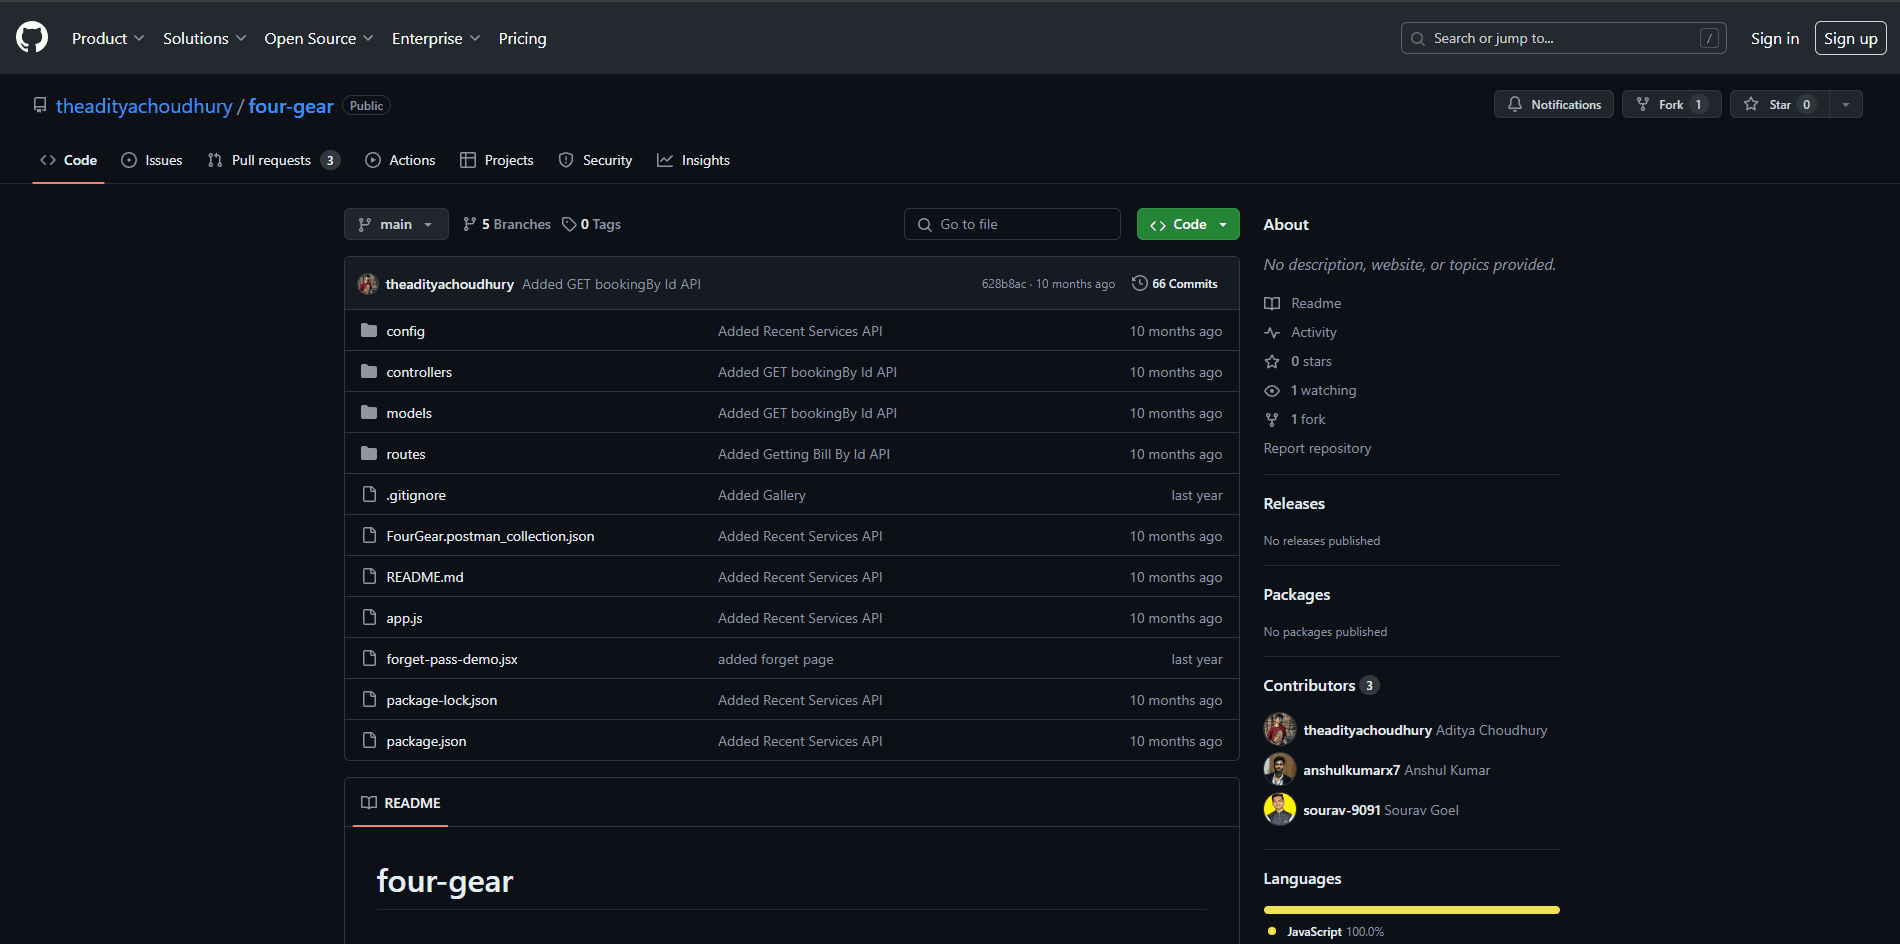Click Pricing in the top navigation
Image resolution: width=1900 pixels, height=944 pixels.
523,38
